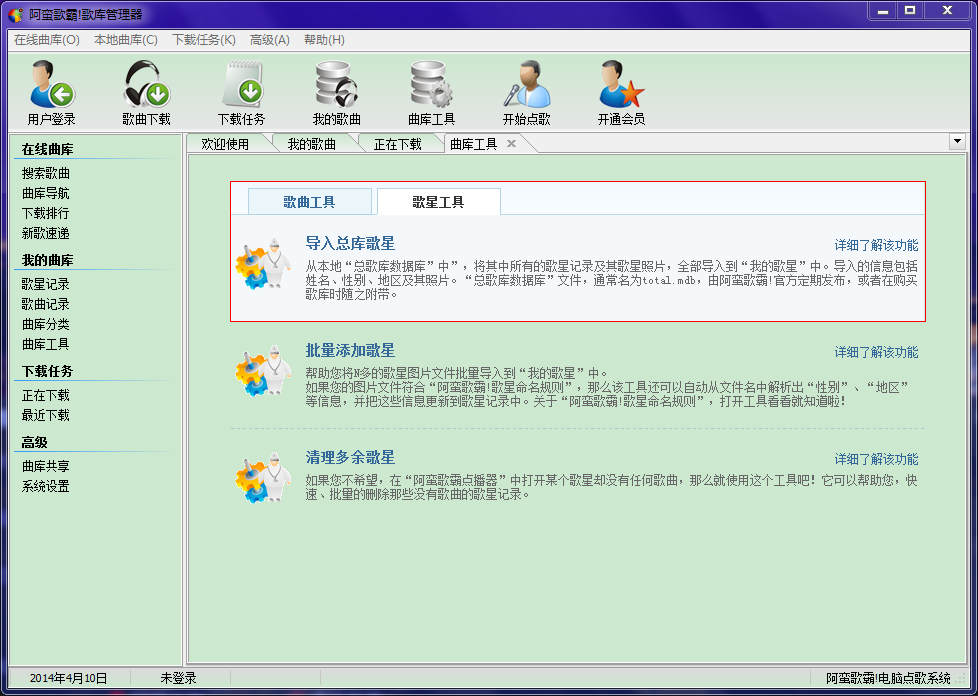978x696 pixels.
Task: Click the 清理多余歌星 tool icon
Action: click(263, 478)
